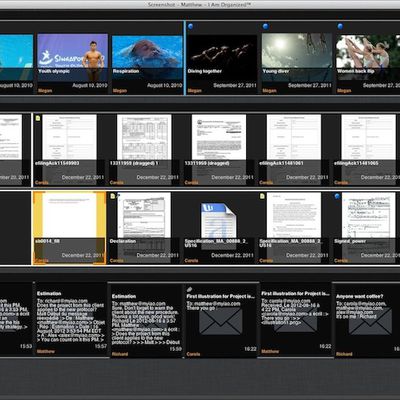Select the efilingAck11481061 document
This screenshot has height=400, width=400.
[x=294, y=150]
